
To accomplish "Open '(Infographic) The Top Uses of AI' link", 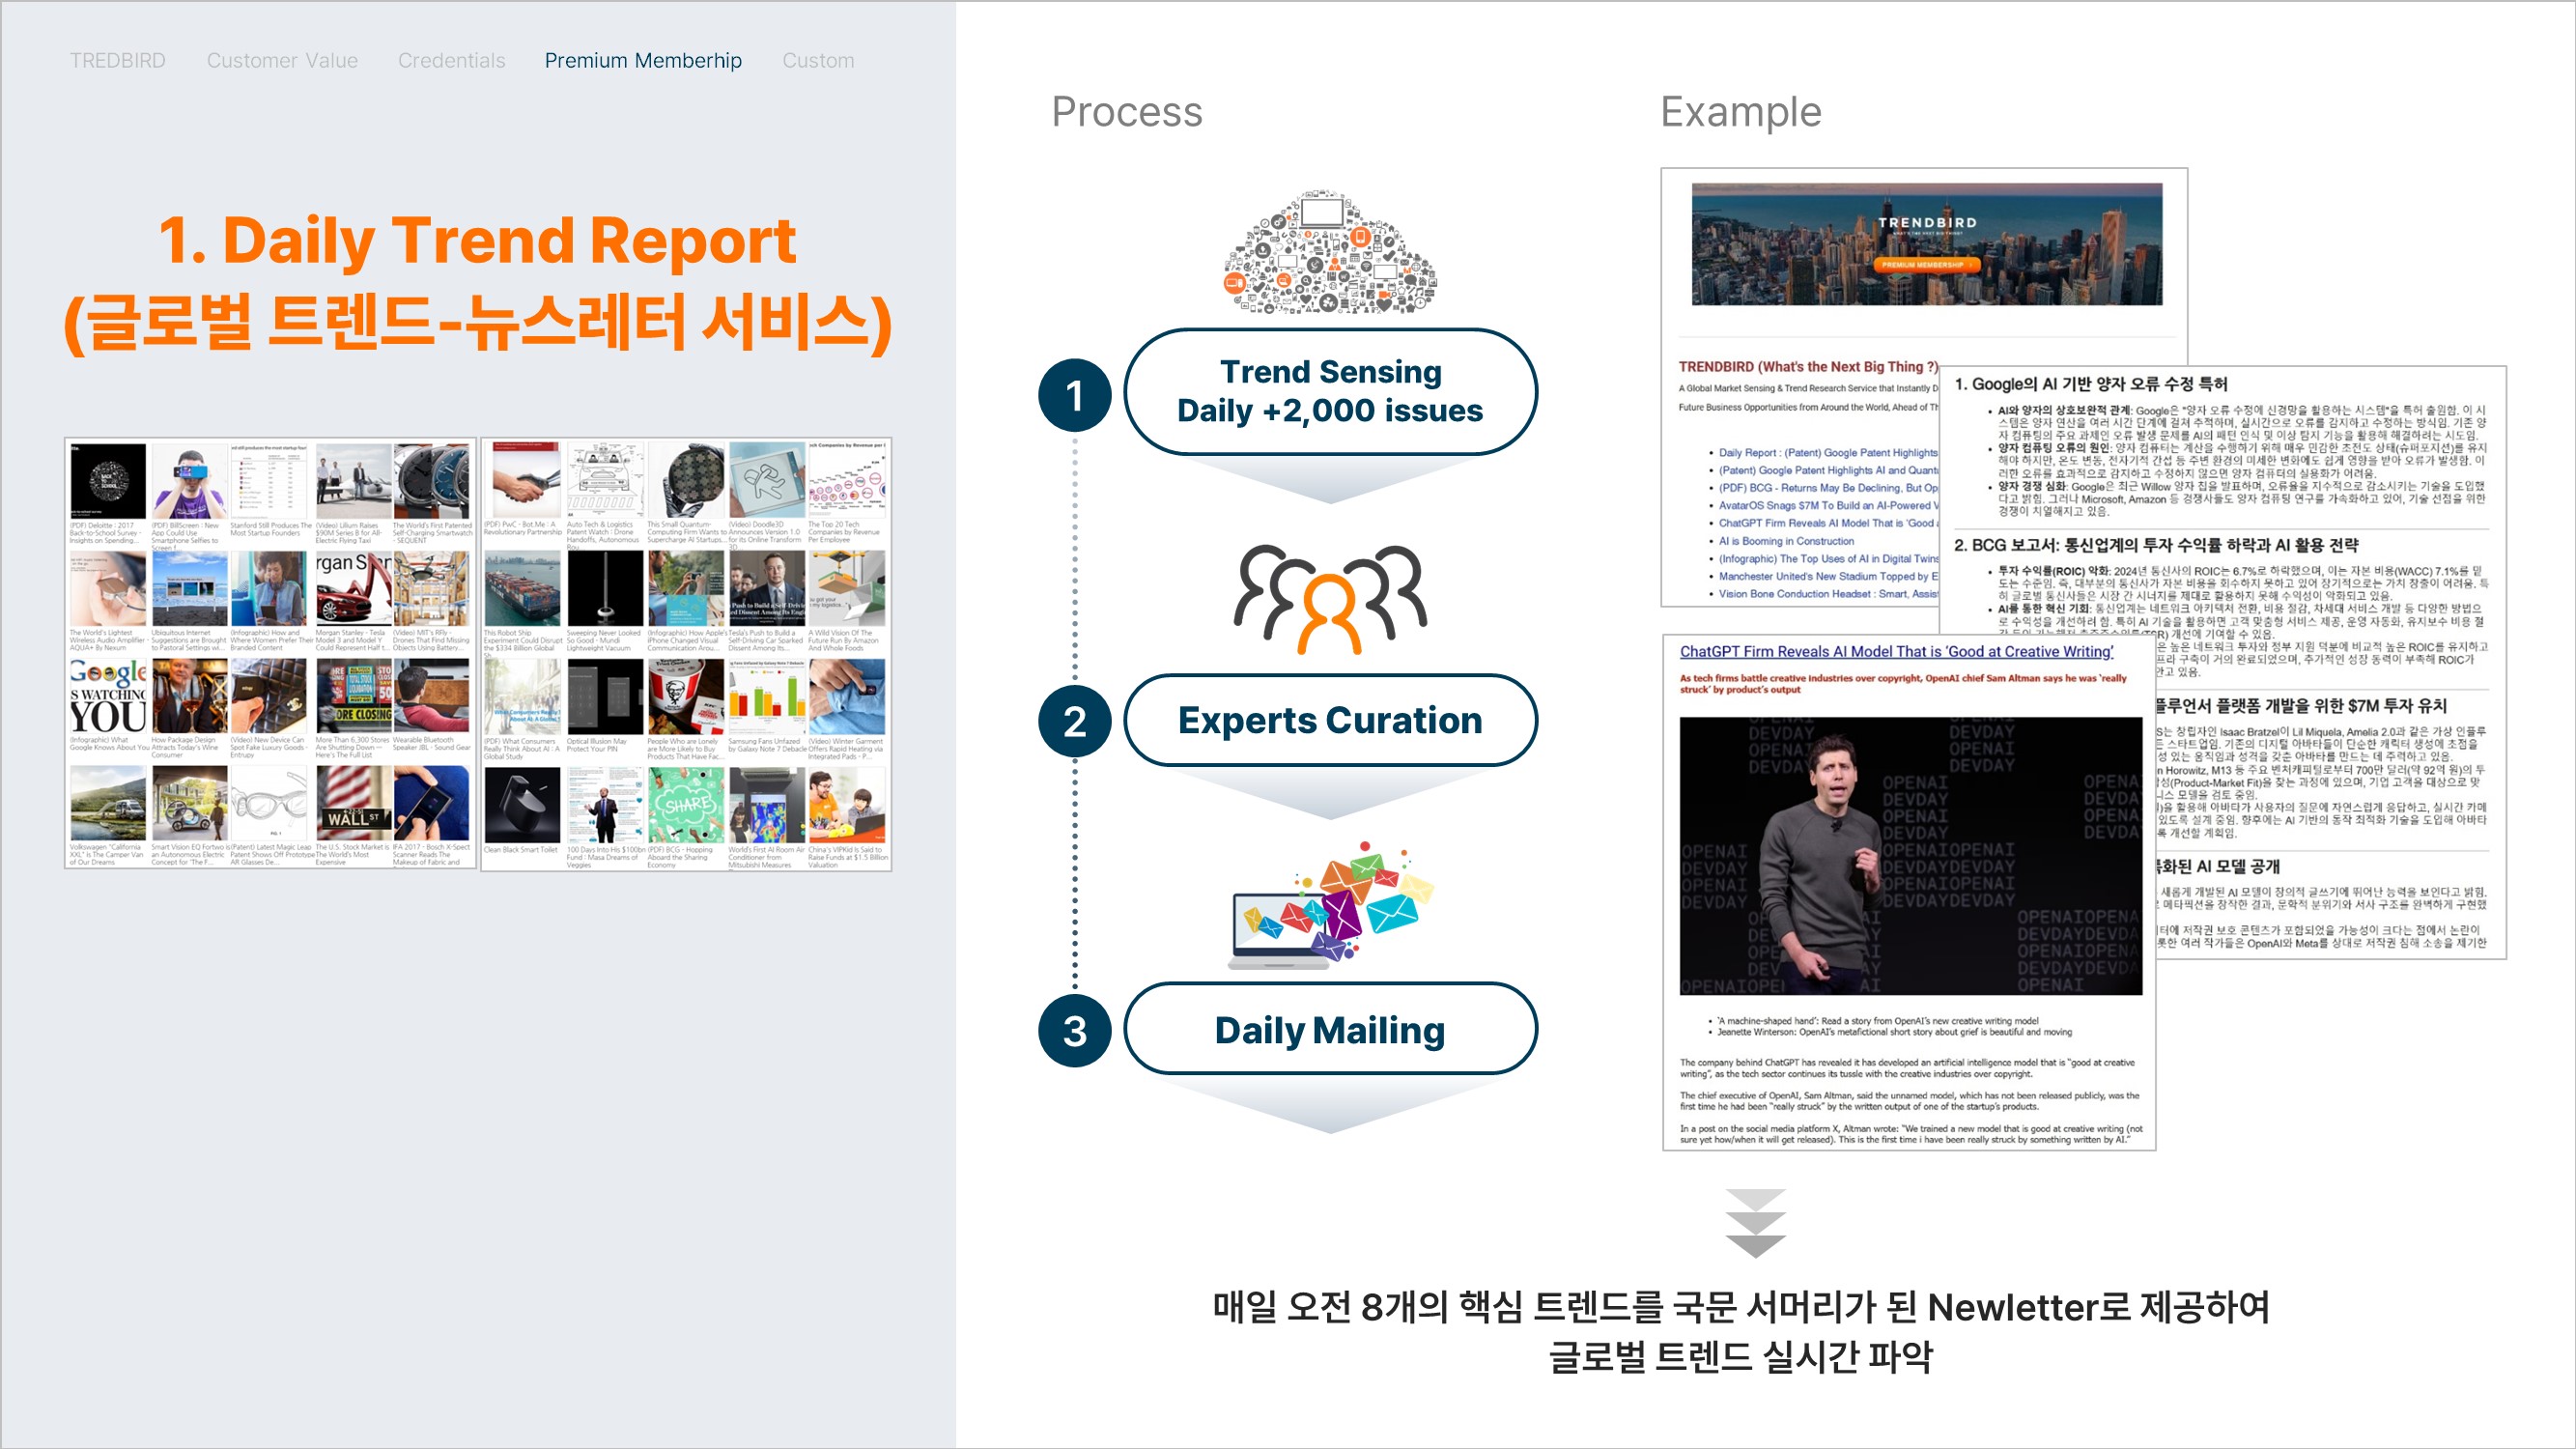I will click(x=1828, y=559).
